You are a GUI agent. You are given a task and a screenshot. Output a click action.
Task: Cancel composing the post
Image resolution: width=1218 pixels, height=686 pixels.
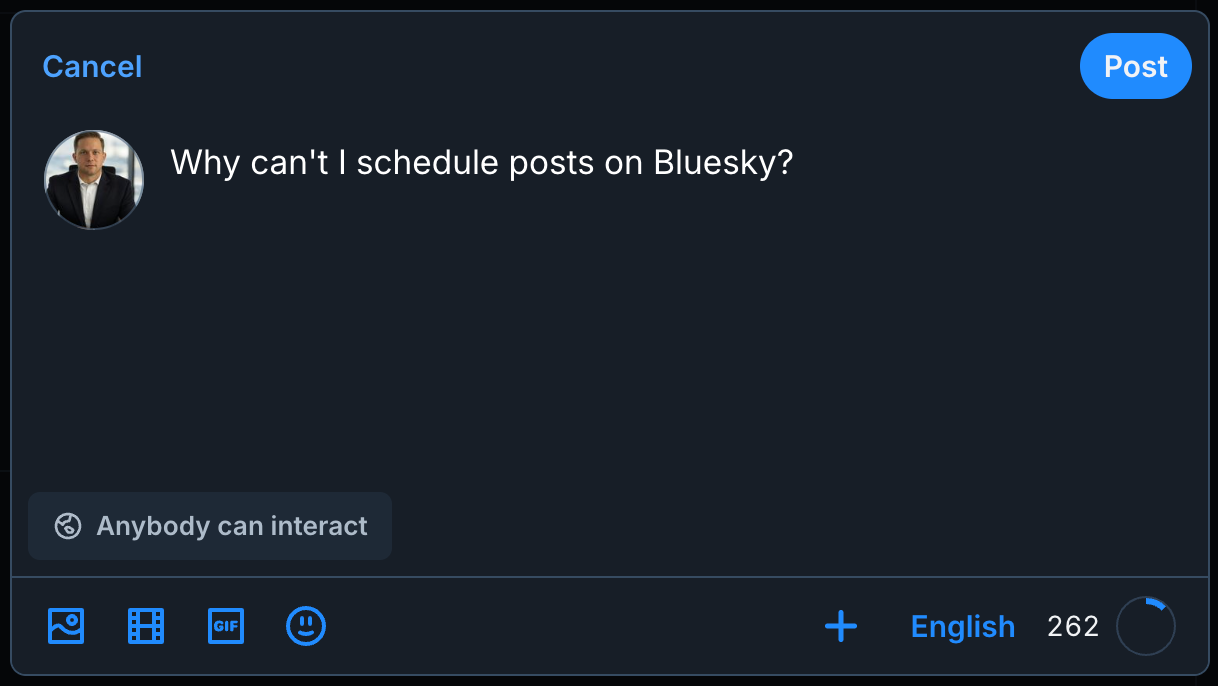tap(92, 66)
